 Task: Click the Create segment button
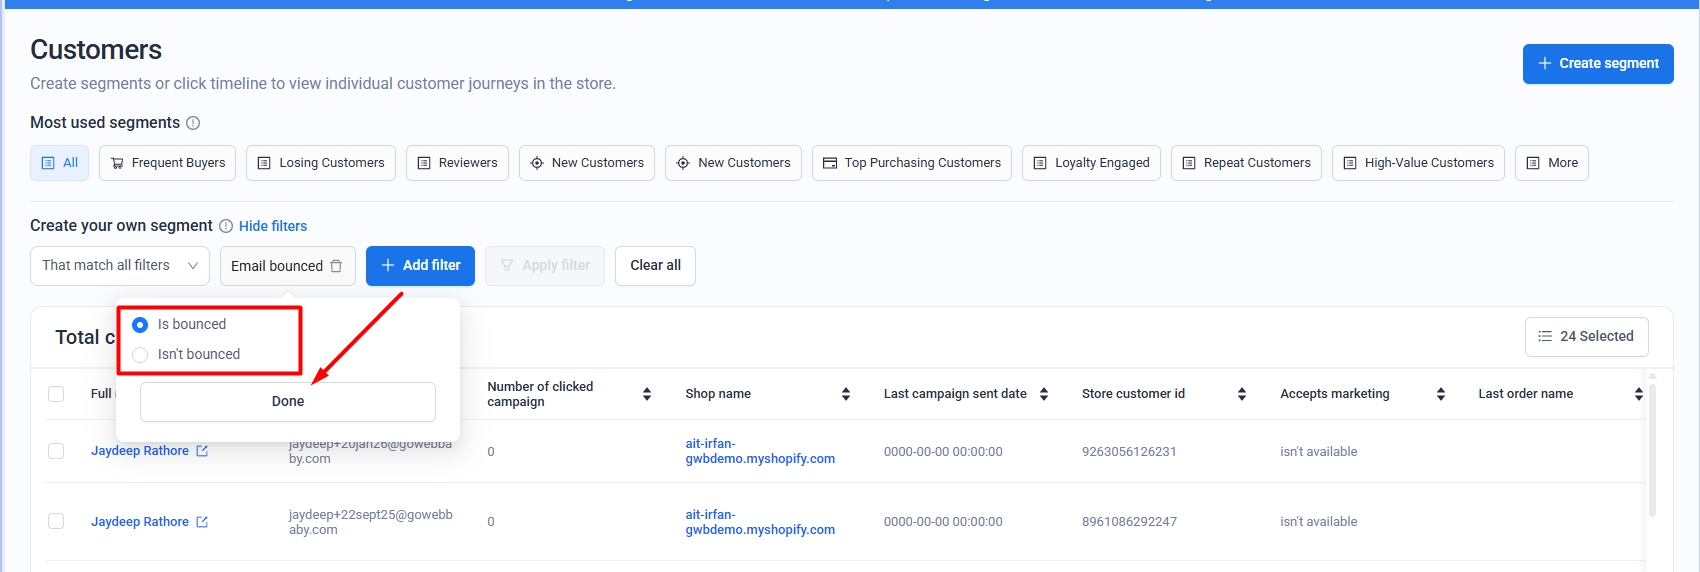pos(1597,64)
